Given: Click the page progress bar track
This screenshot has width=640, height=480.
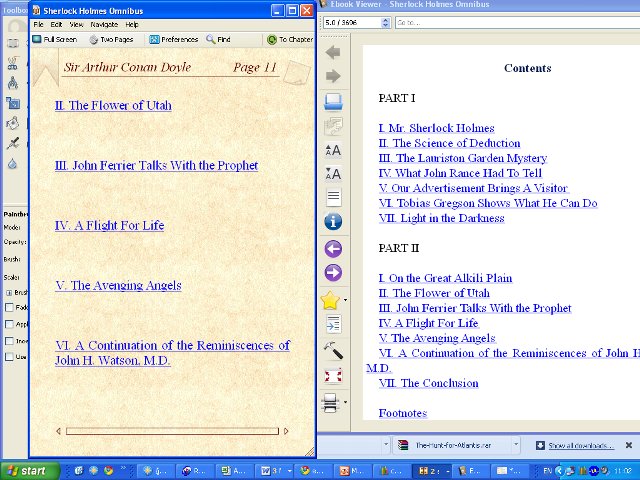Looking at the screenshot, I should pos(172,431).
